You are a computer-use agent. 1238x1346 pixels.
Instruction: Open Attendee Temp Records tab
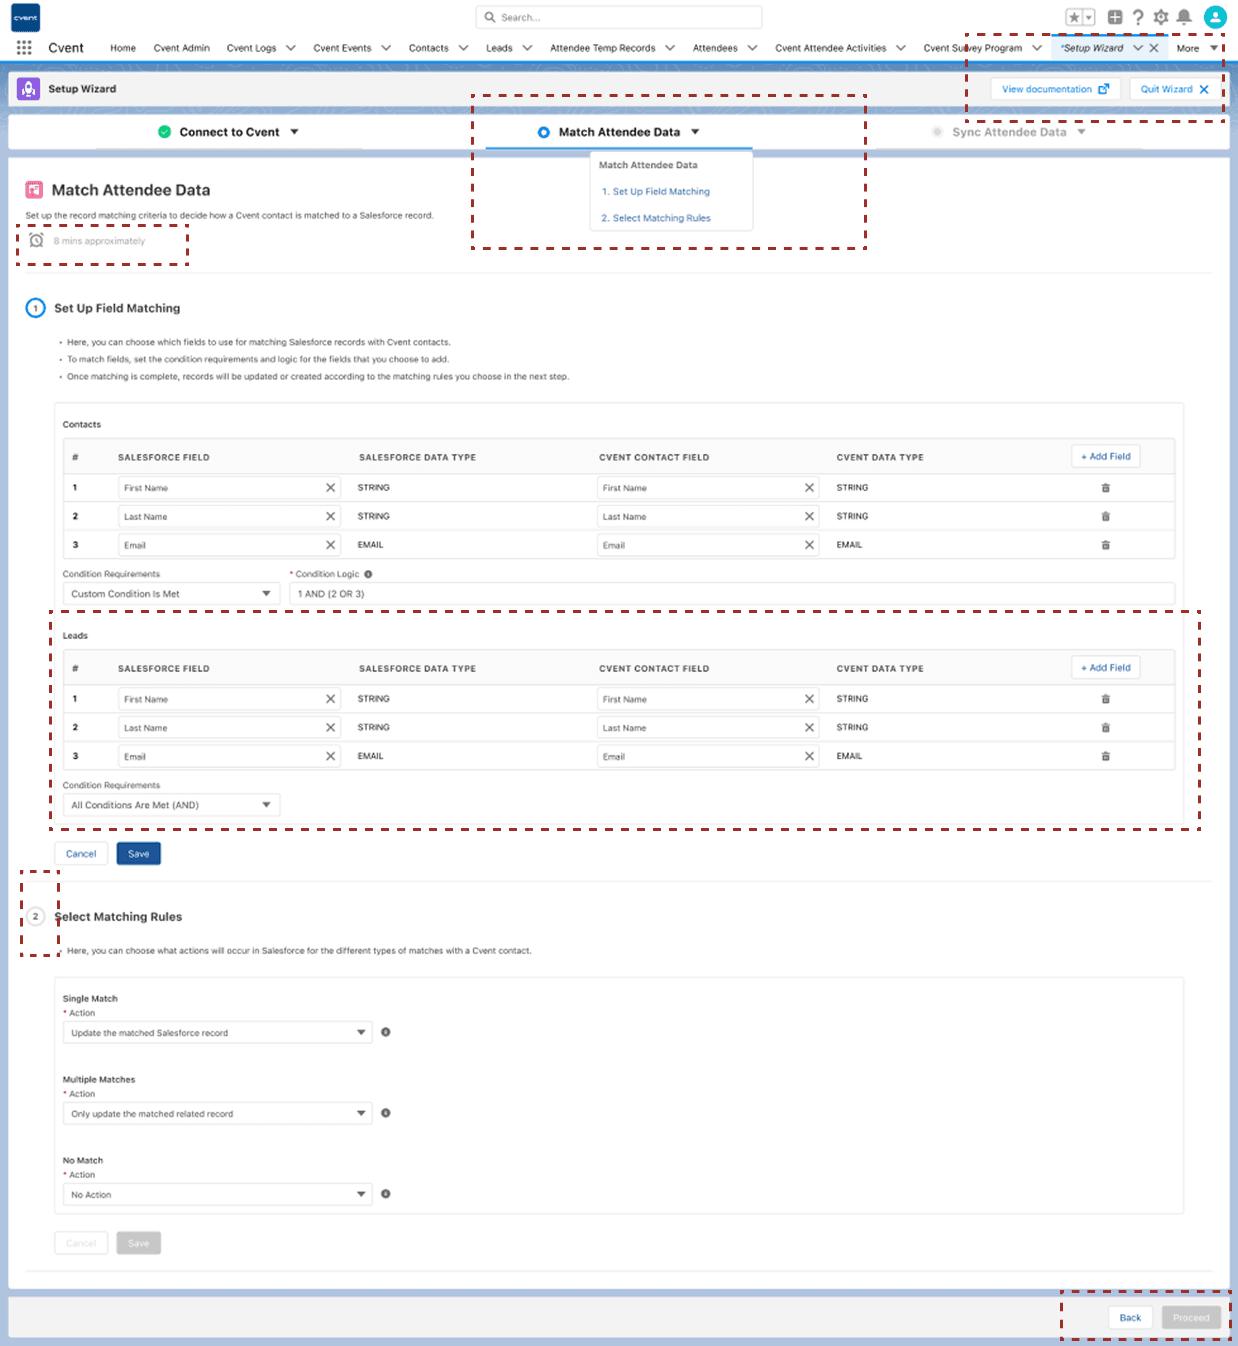tap(603, 48)
